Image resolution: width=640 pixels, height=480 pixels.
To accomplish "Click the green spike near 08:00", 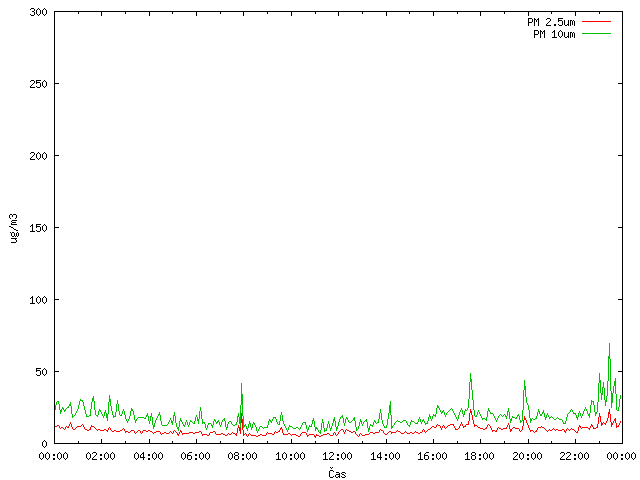I will pyautogui.click(x=242, y=384).
